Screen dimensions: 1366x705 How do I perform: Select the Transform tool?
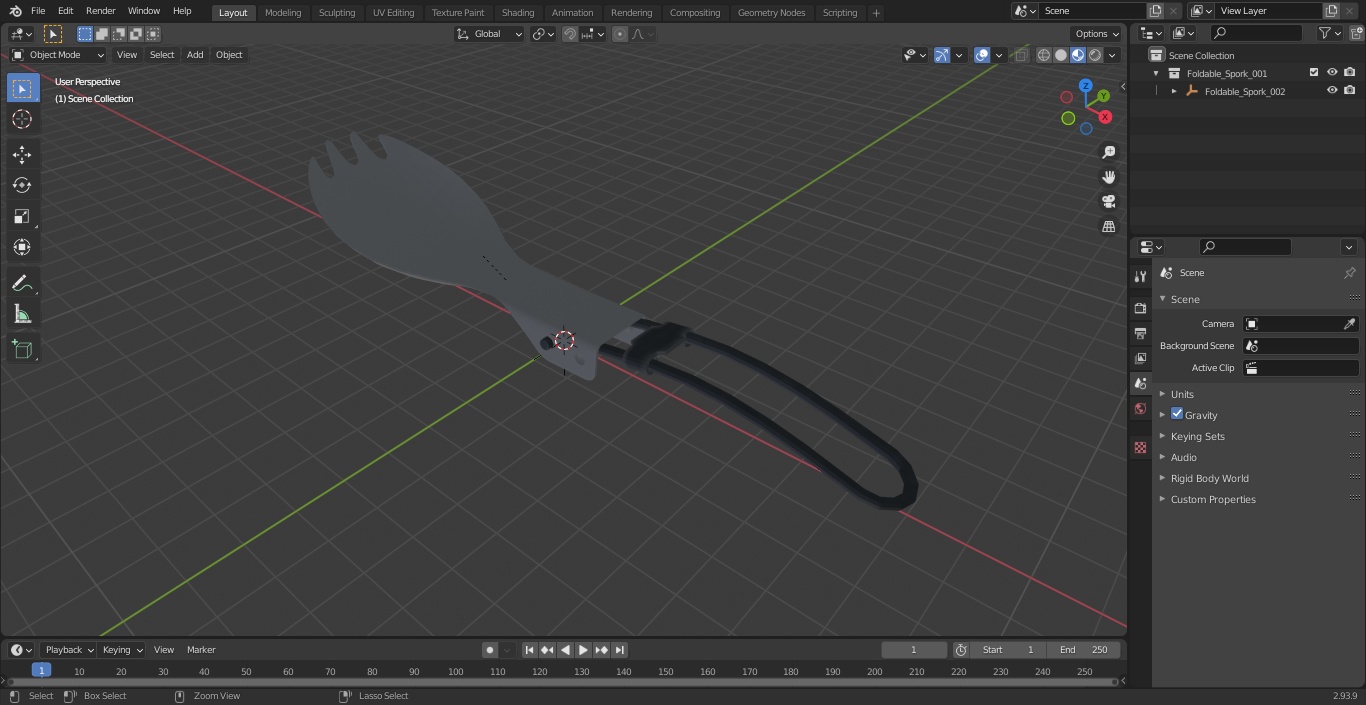(x=22, y=247)
